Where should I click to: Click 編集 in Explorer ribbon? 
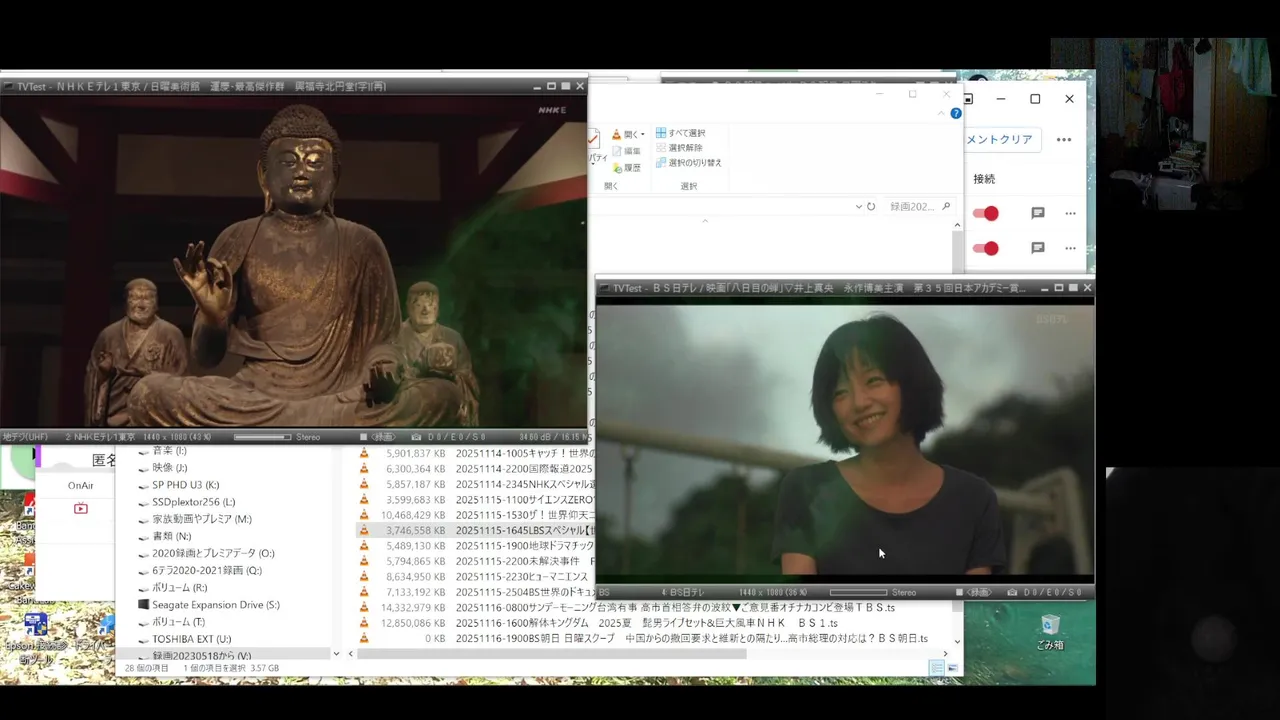626,151
